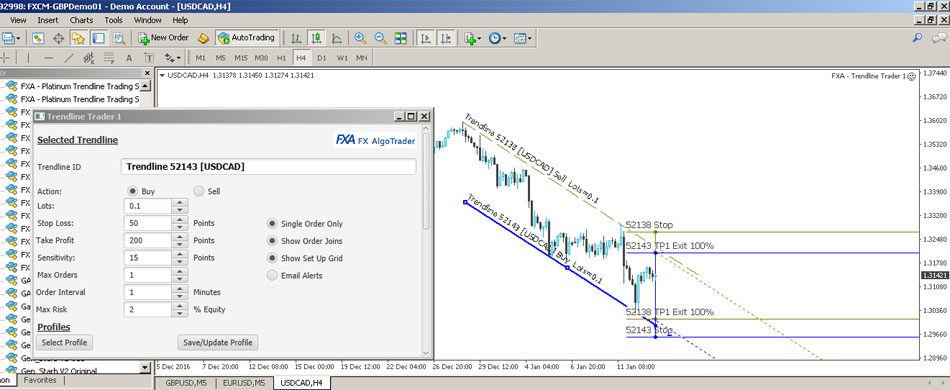This screenshot has height=390, width=950.
Task: Click the Save/Update Profile button
Action: (218, 343)
